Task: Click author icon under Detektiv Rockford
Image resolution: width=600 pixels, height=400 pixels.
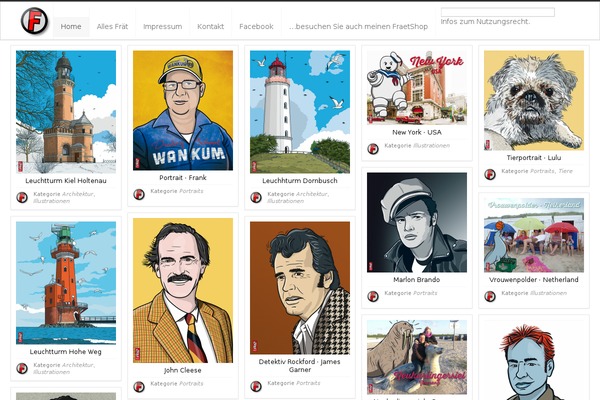Action: point(256,387)
